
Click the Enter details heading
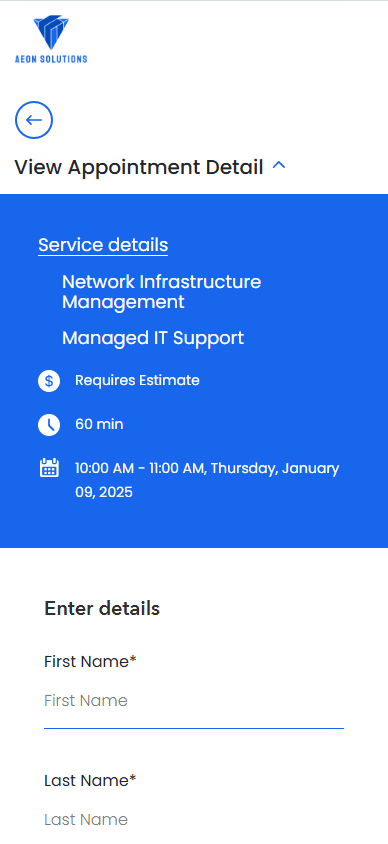(x=102, y=609)
